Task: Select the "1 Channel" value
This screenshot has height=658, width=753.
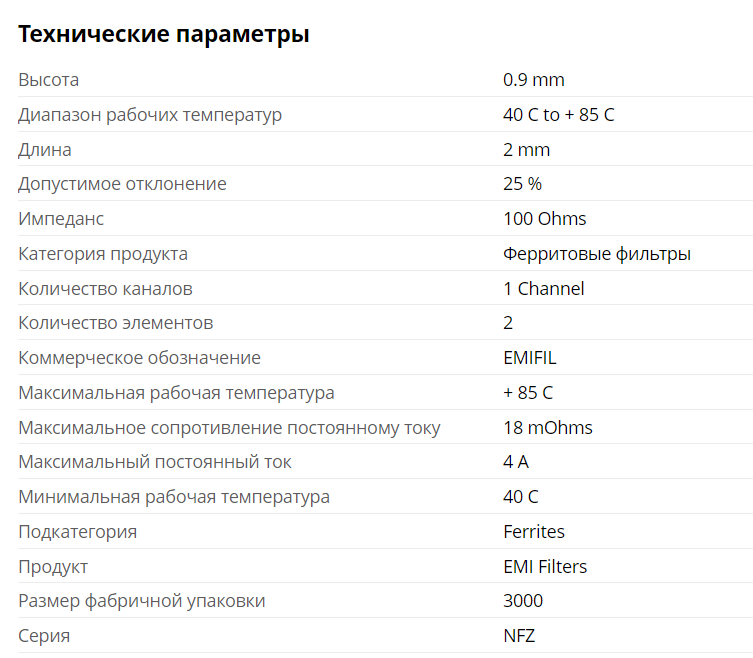Action: (543, 289)
